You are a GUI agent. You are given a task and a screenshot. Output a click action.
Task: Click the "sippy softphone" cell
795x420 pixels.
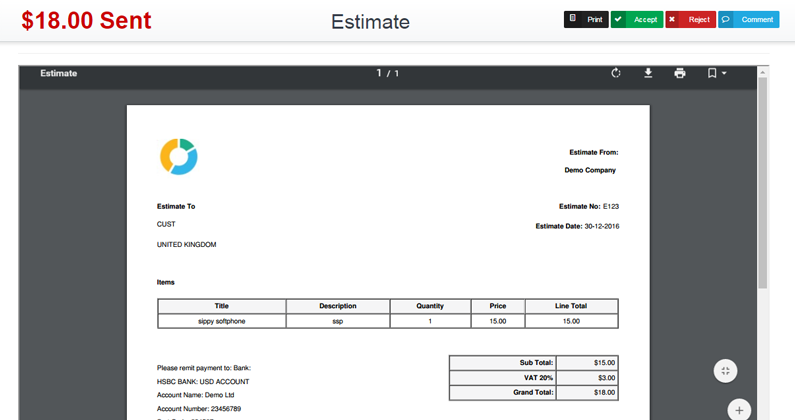[x=222, y=321]
